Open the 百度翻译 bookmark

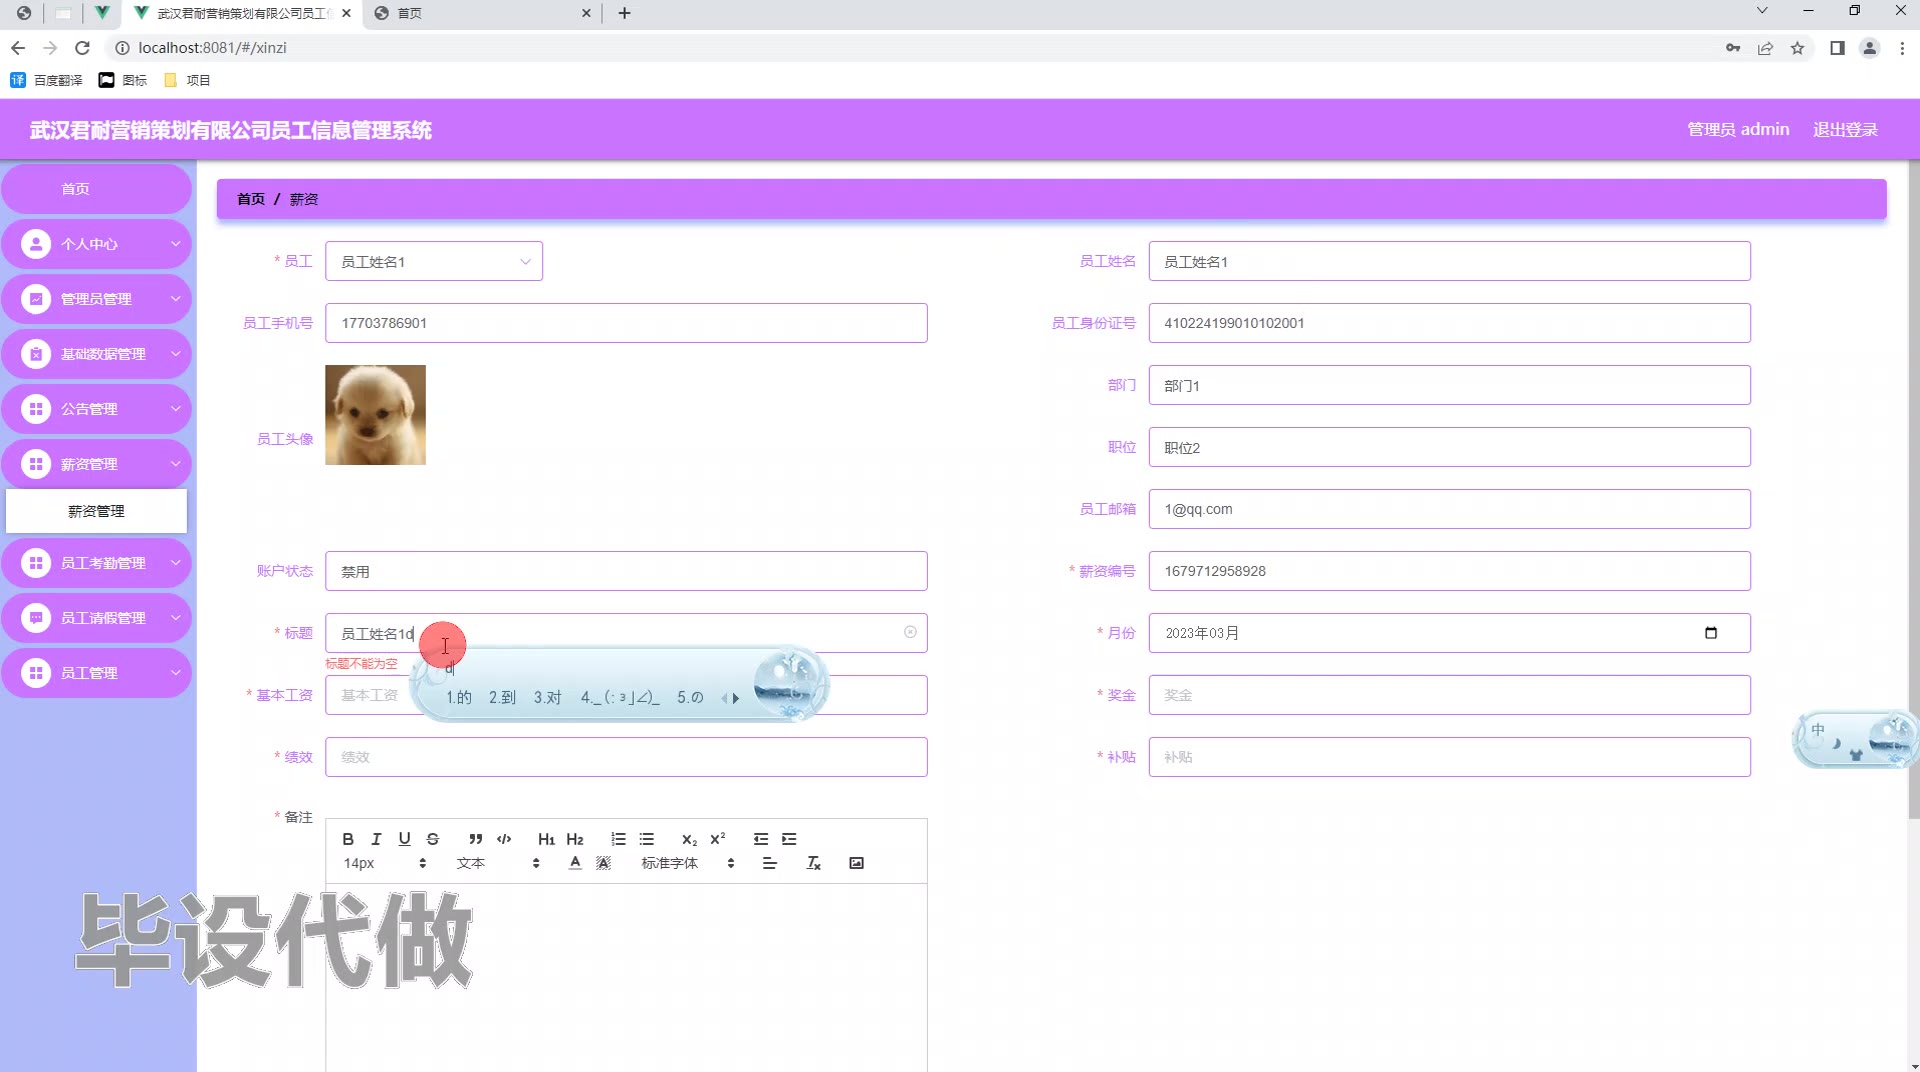point(47,80)
